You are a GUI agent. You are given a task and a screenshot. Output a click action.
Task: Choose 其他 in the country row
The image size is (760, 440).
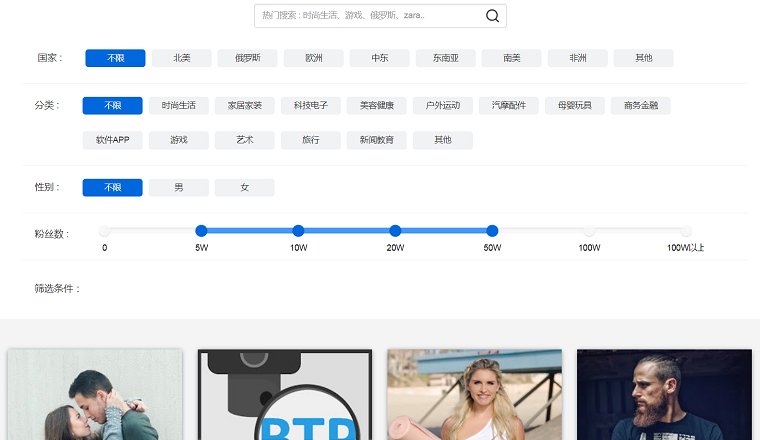tap(644, 58)
